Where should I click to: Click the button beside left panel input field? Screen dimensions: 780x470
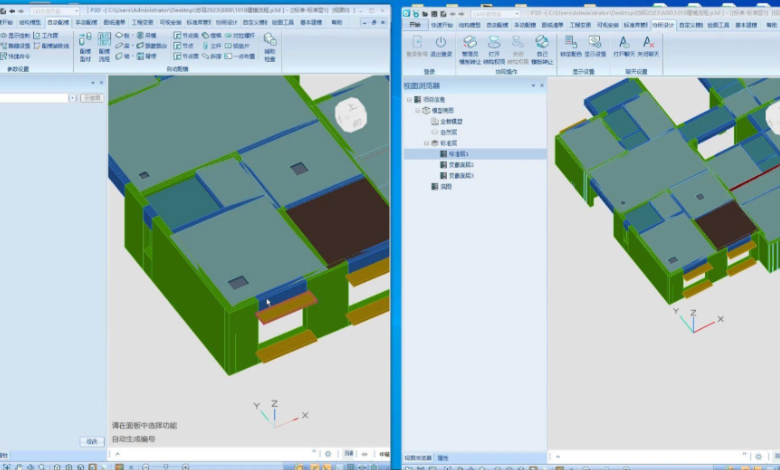click(x=93, y=98)
